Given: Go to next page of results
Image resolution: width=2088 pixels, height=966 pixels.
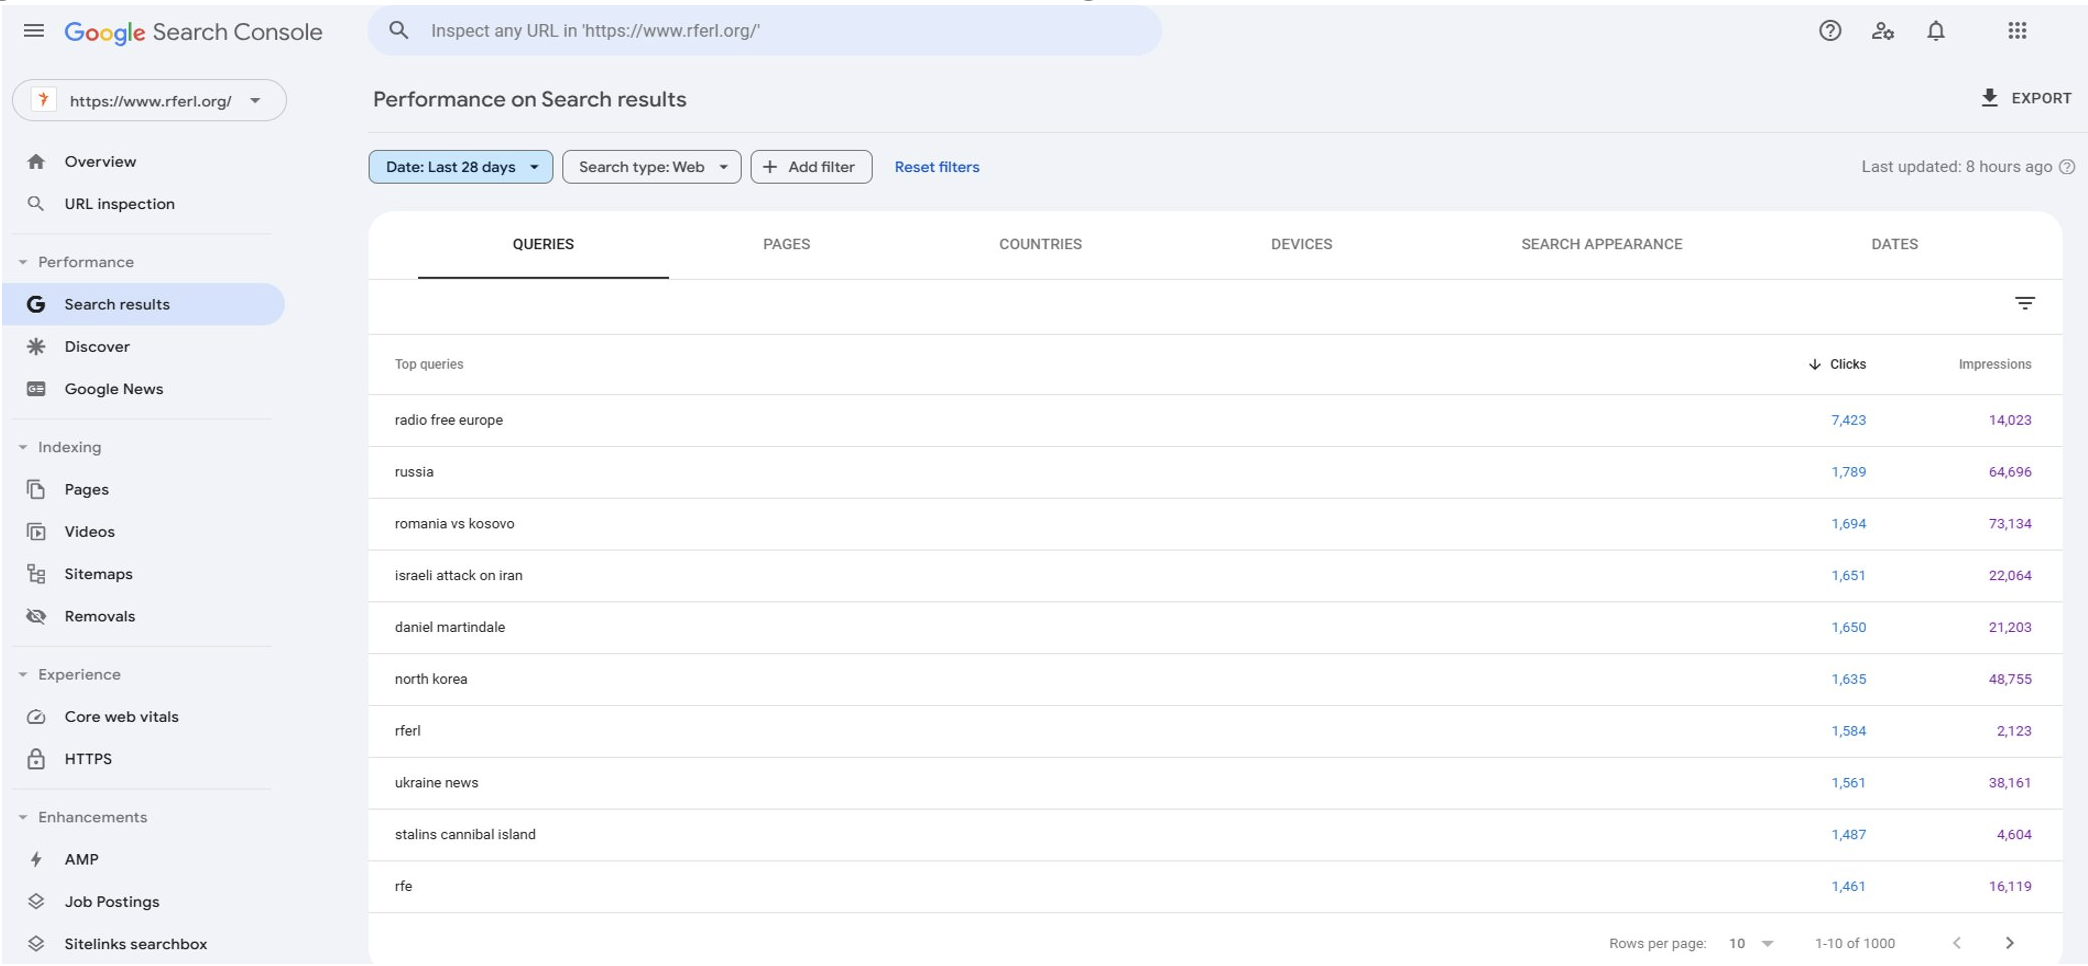Looking at the screenshot, I should click(2009, 943).
